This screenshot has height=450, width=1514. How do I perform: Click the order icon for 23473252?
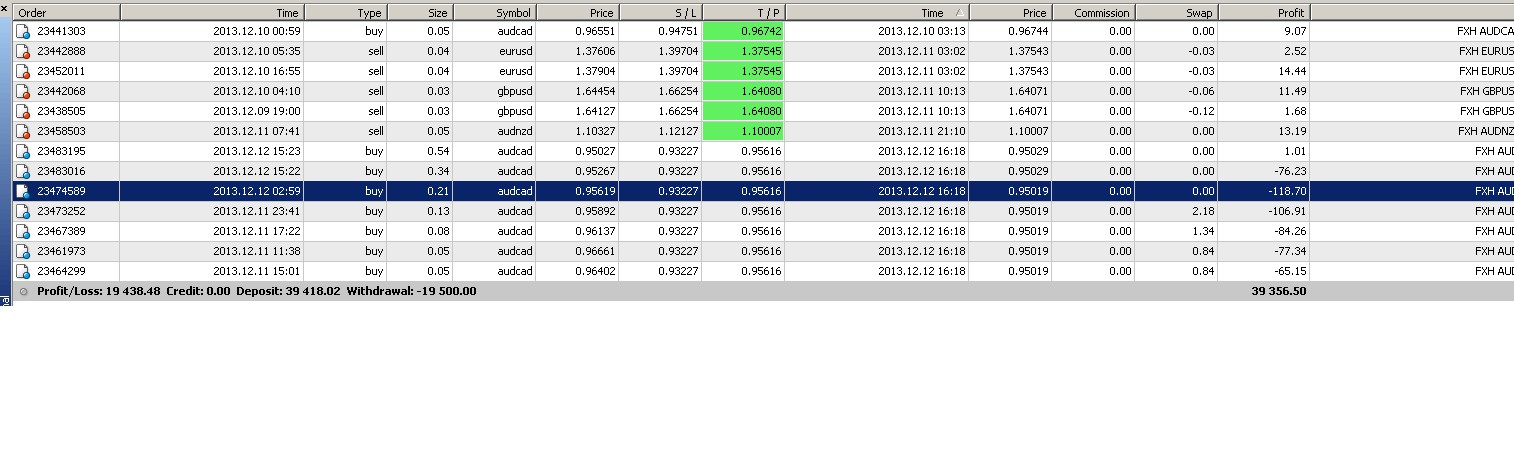(22, 211)
